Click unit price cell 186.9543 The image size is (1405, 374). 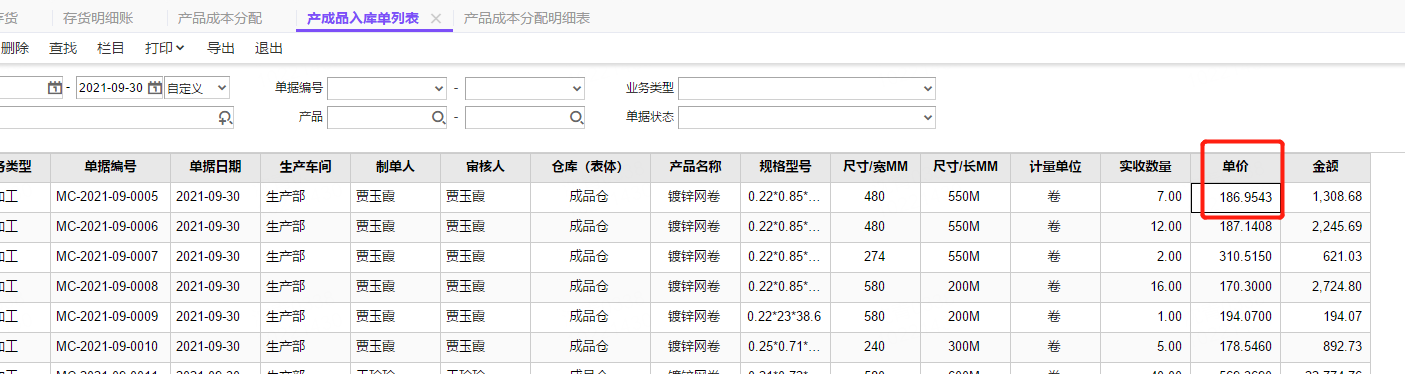1235,197
